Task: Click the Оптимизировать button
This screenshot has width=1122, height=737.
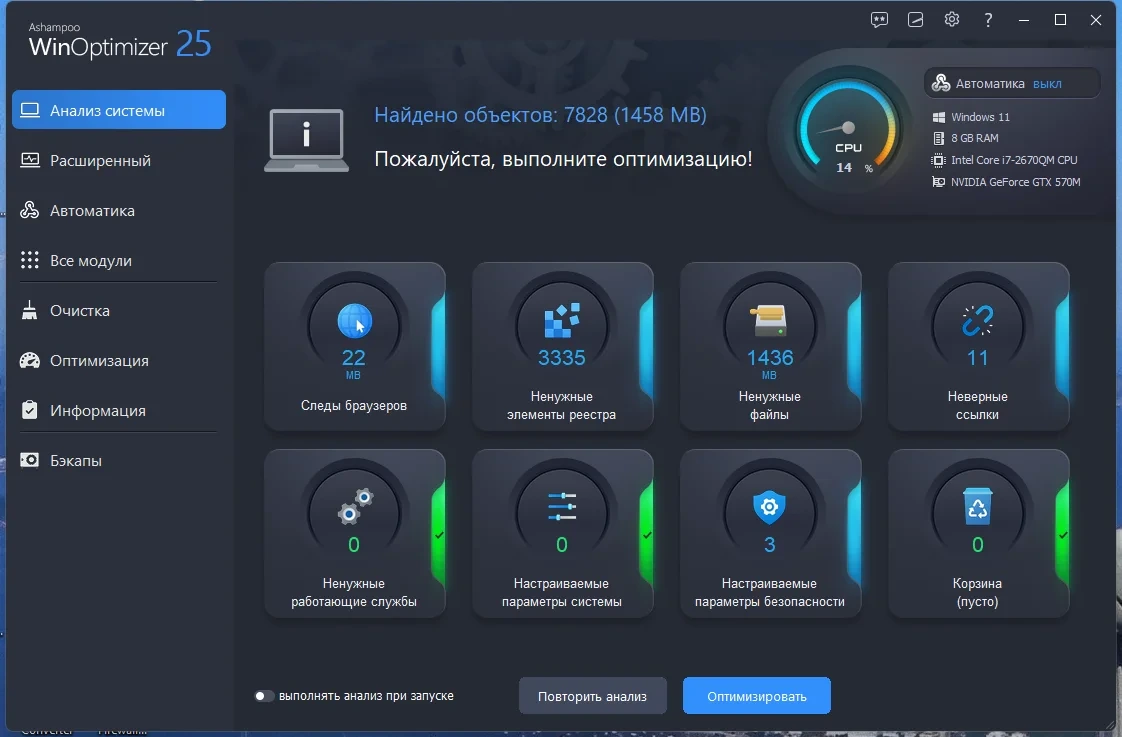Action: tap(757, 696)
